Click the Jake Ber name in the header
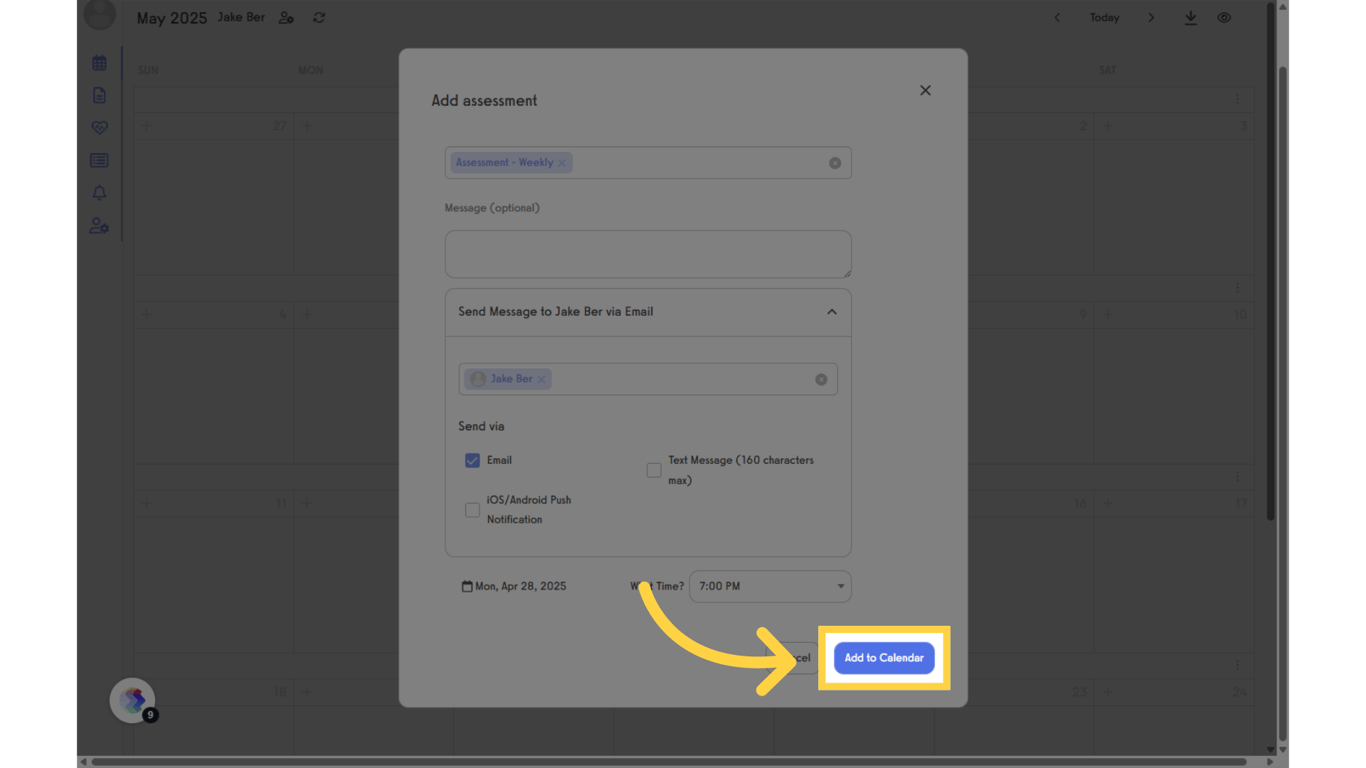The image size is (1366, 768). pos(241,18)
